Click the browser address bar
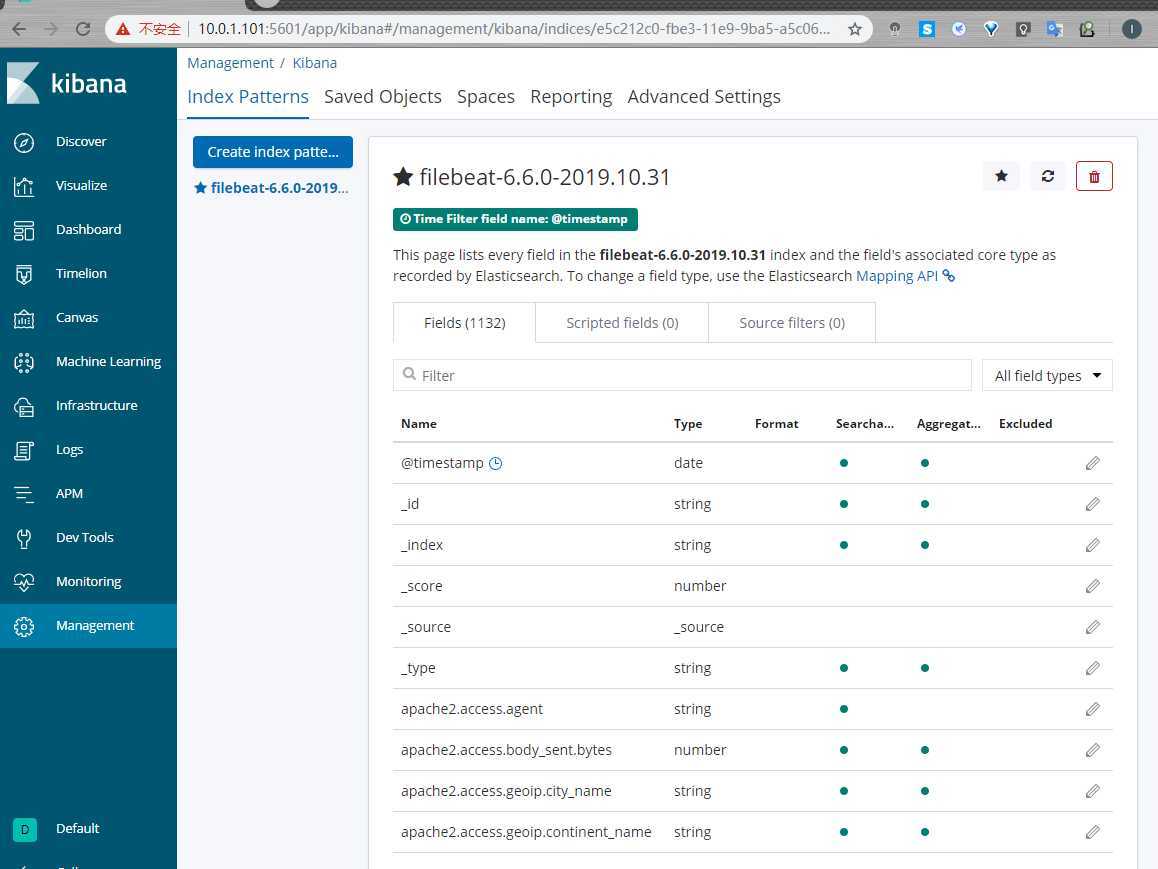 pos(513,29)
